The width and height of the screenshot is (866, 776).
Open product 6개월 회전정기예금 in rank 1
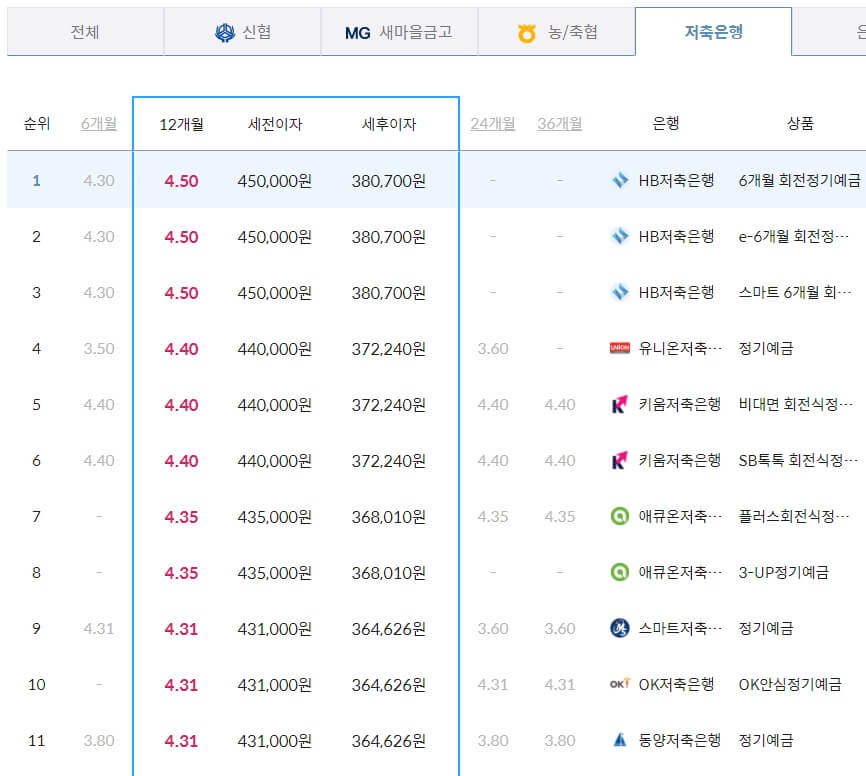click(799, 180)
